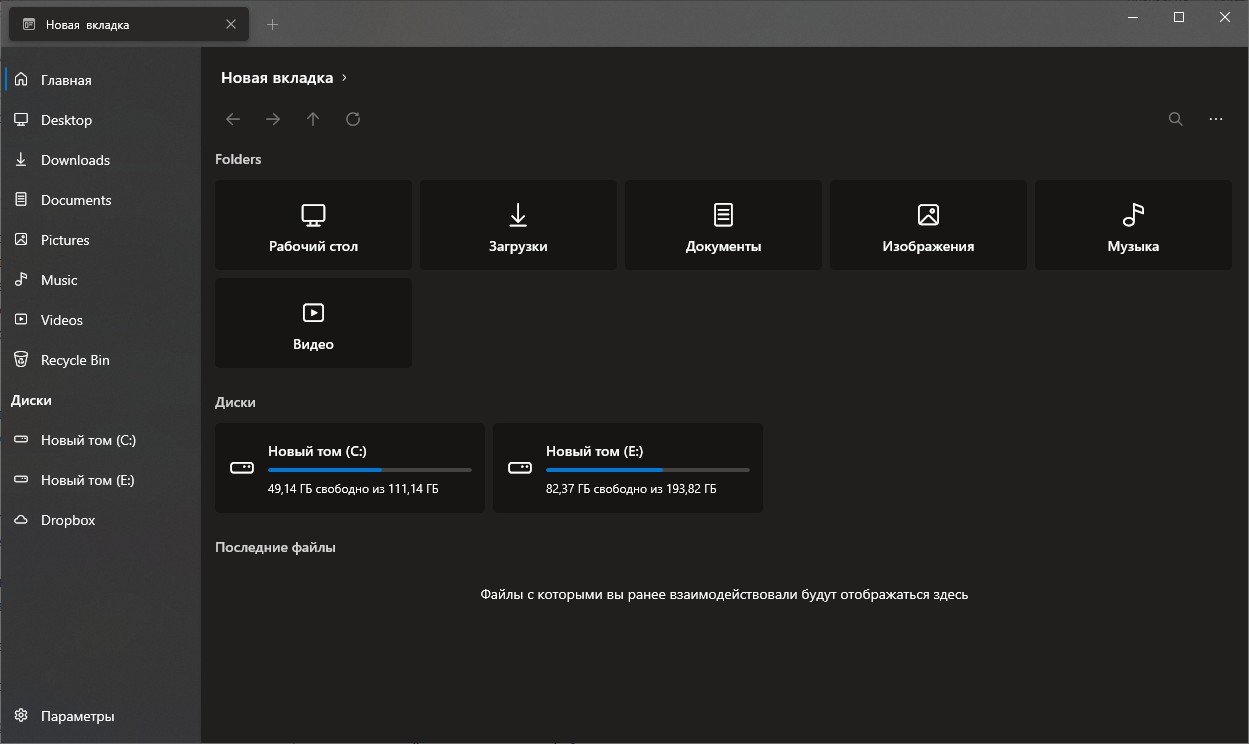Open Downloads in the sidebar
Screen dimensions: 1249x744
point(100,160)
